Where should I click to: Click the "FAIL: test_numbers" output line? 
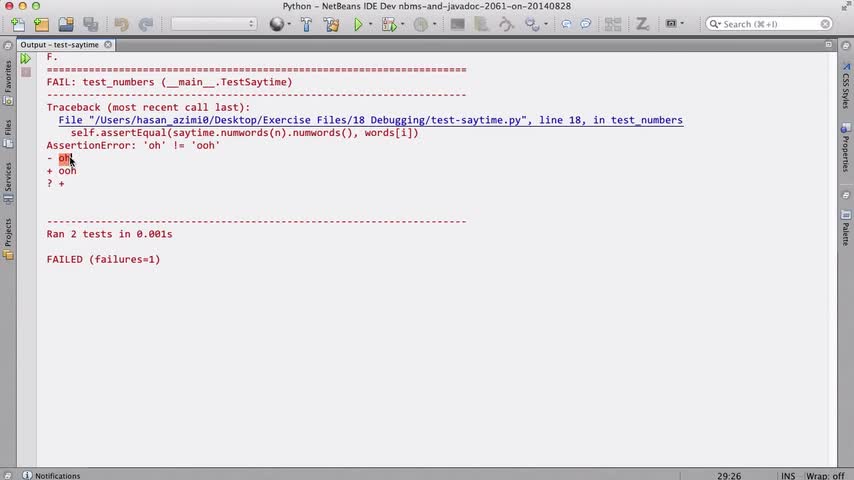pyautogui.click(x=169, y=82)
